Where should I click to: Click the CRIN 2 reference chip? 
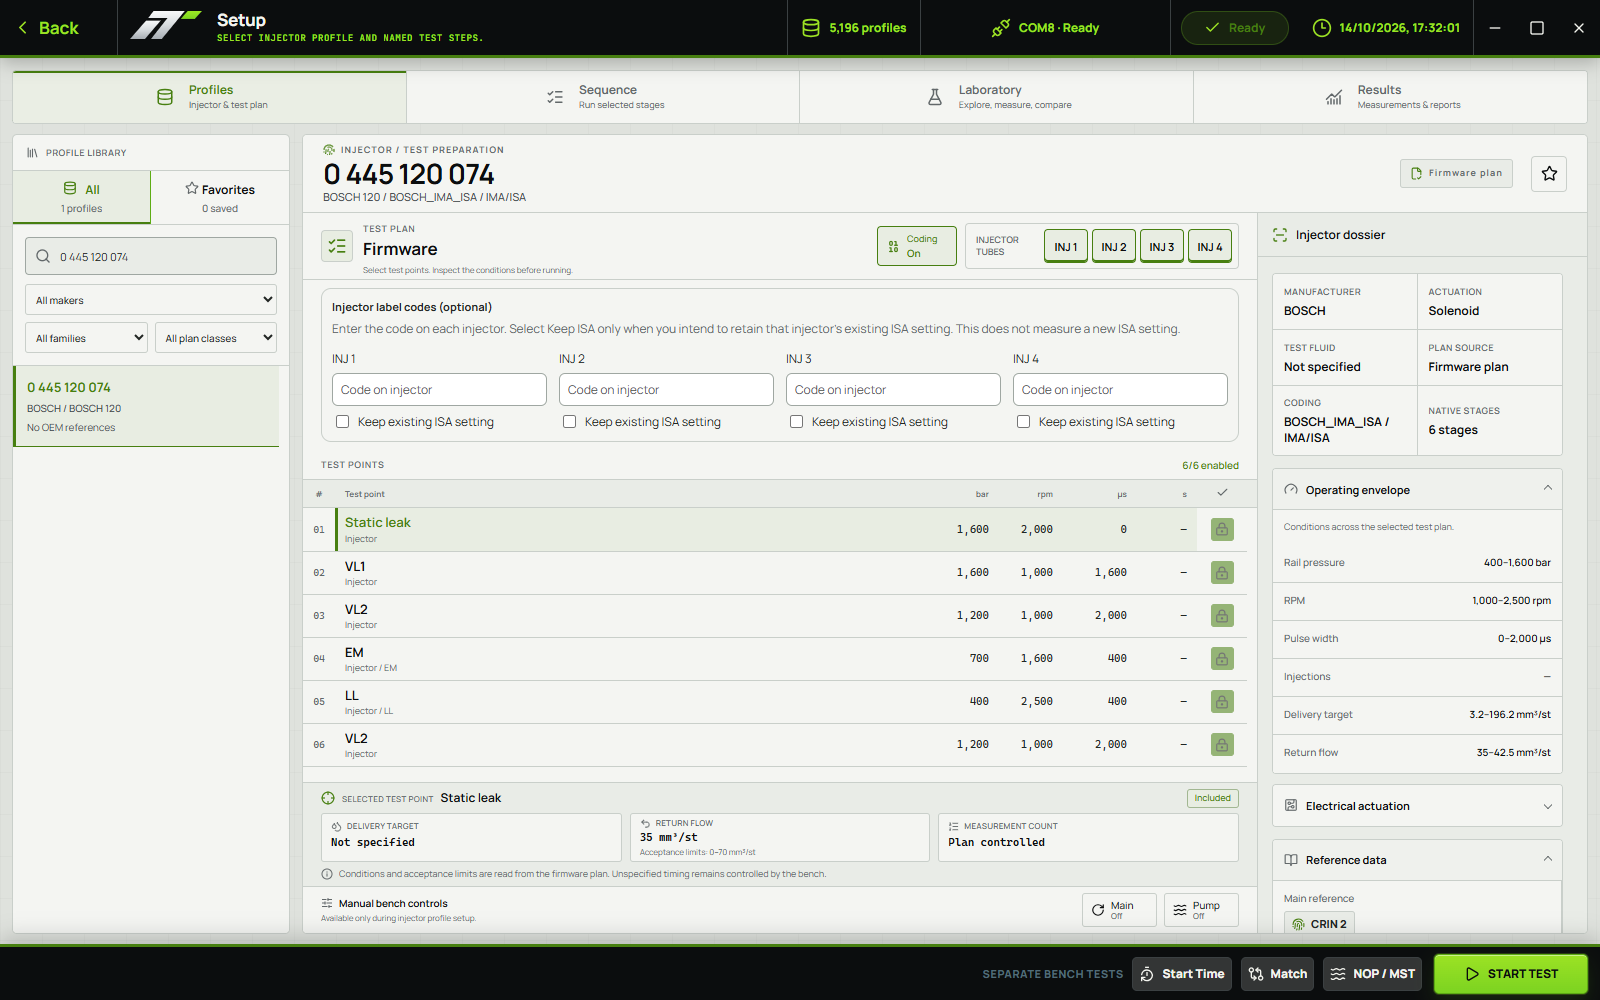click(1319, 924)
